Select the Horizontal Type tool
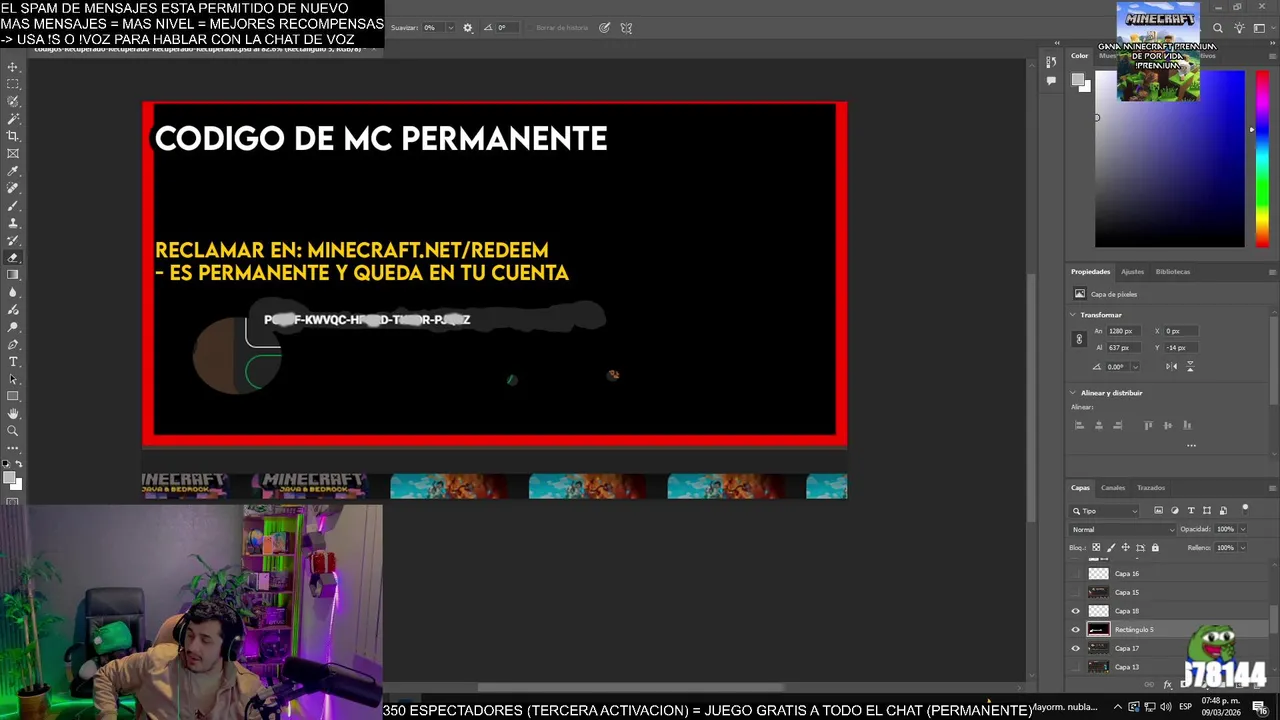1280x720 pixels. (x=13, y=361)
